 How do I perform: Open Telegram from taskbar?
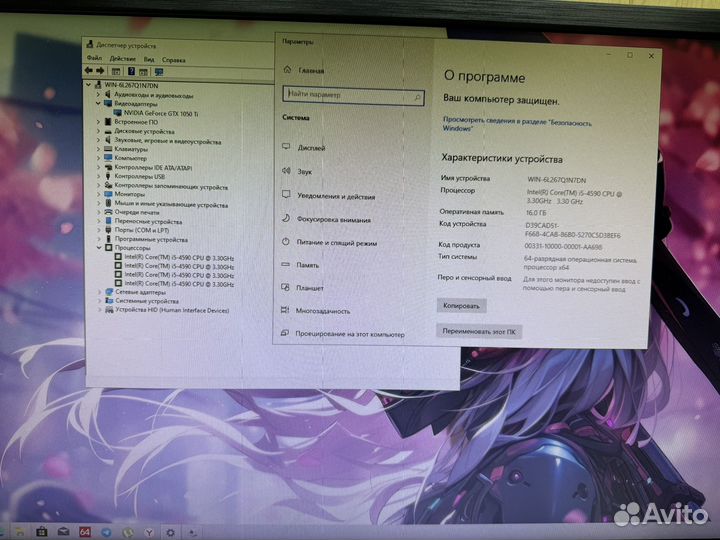pos(106,532)
